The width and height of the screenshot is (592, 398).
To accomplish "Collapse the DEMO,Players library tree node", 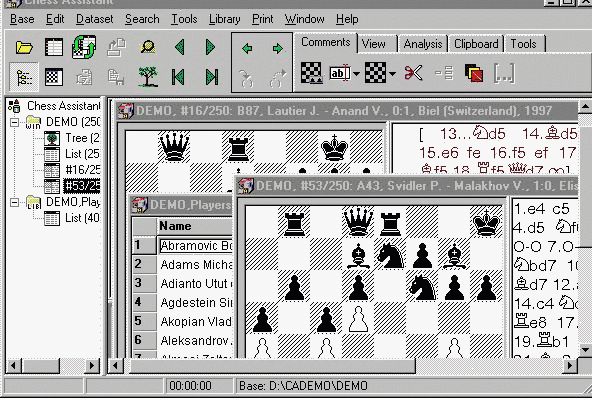I will (x=14, y=203).
